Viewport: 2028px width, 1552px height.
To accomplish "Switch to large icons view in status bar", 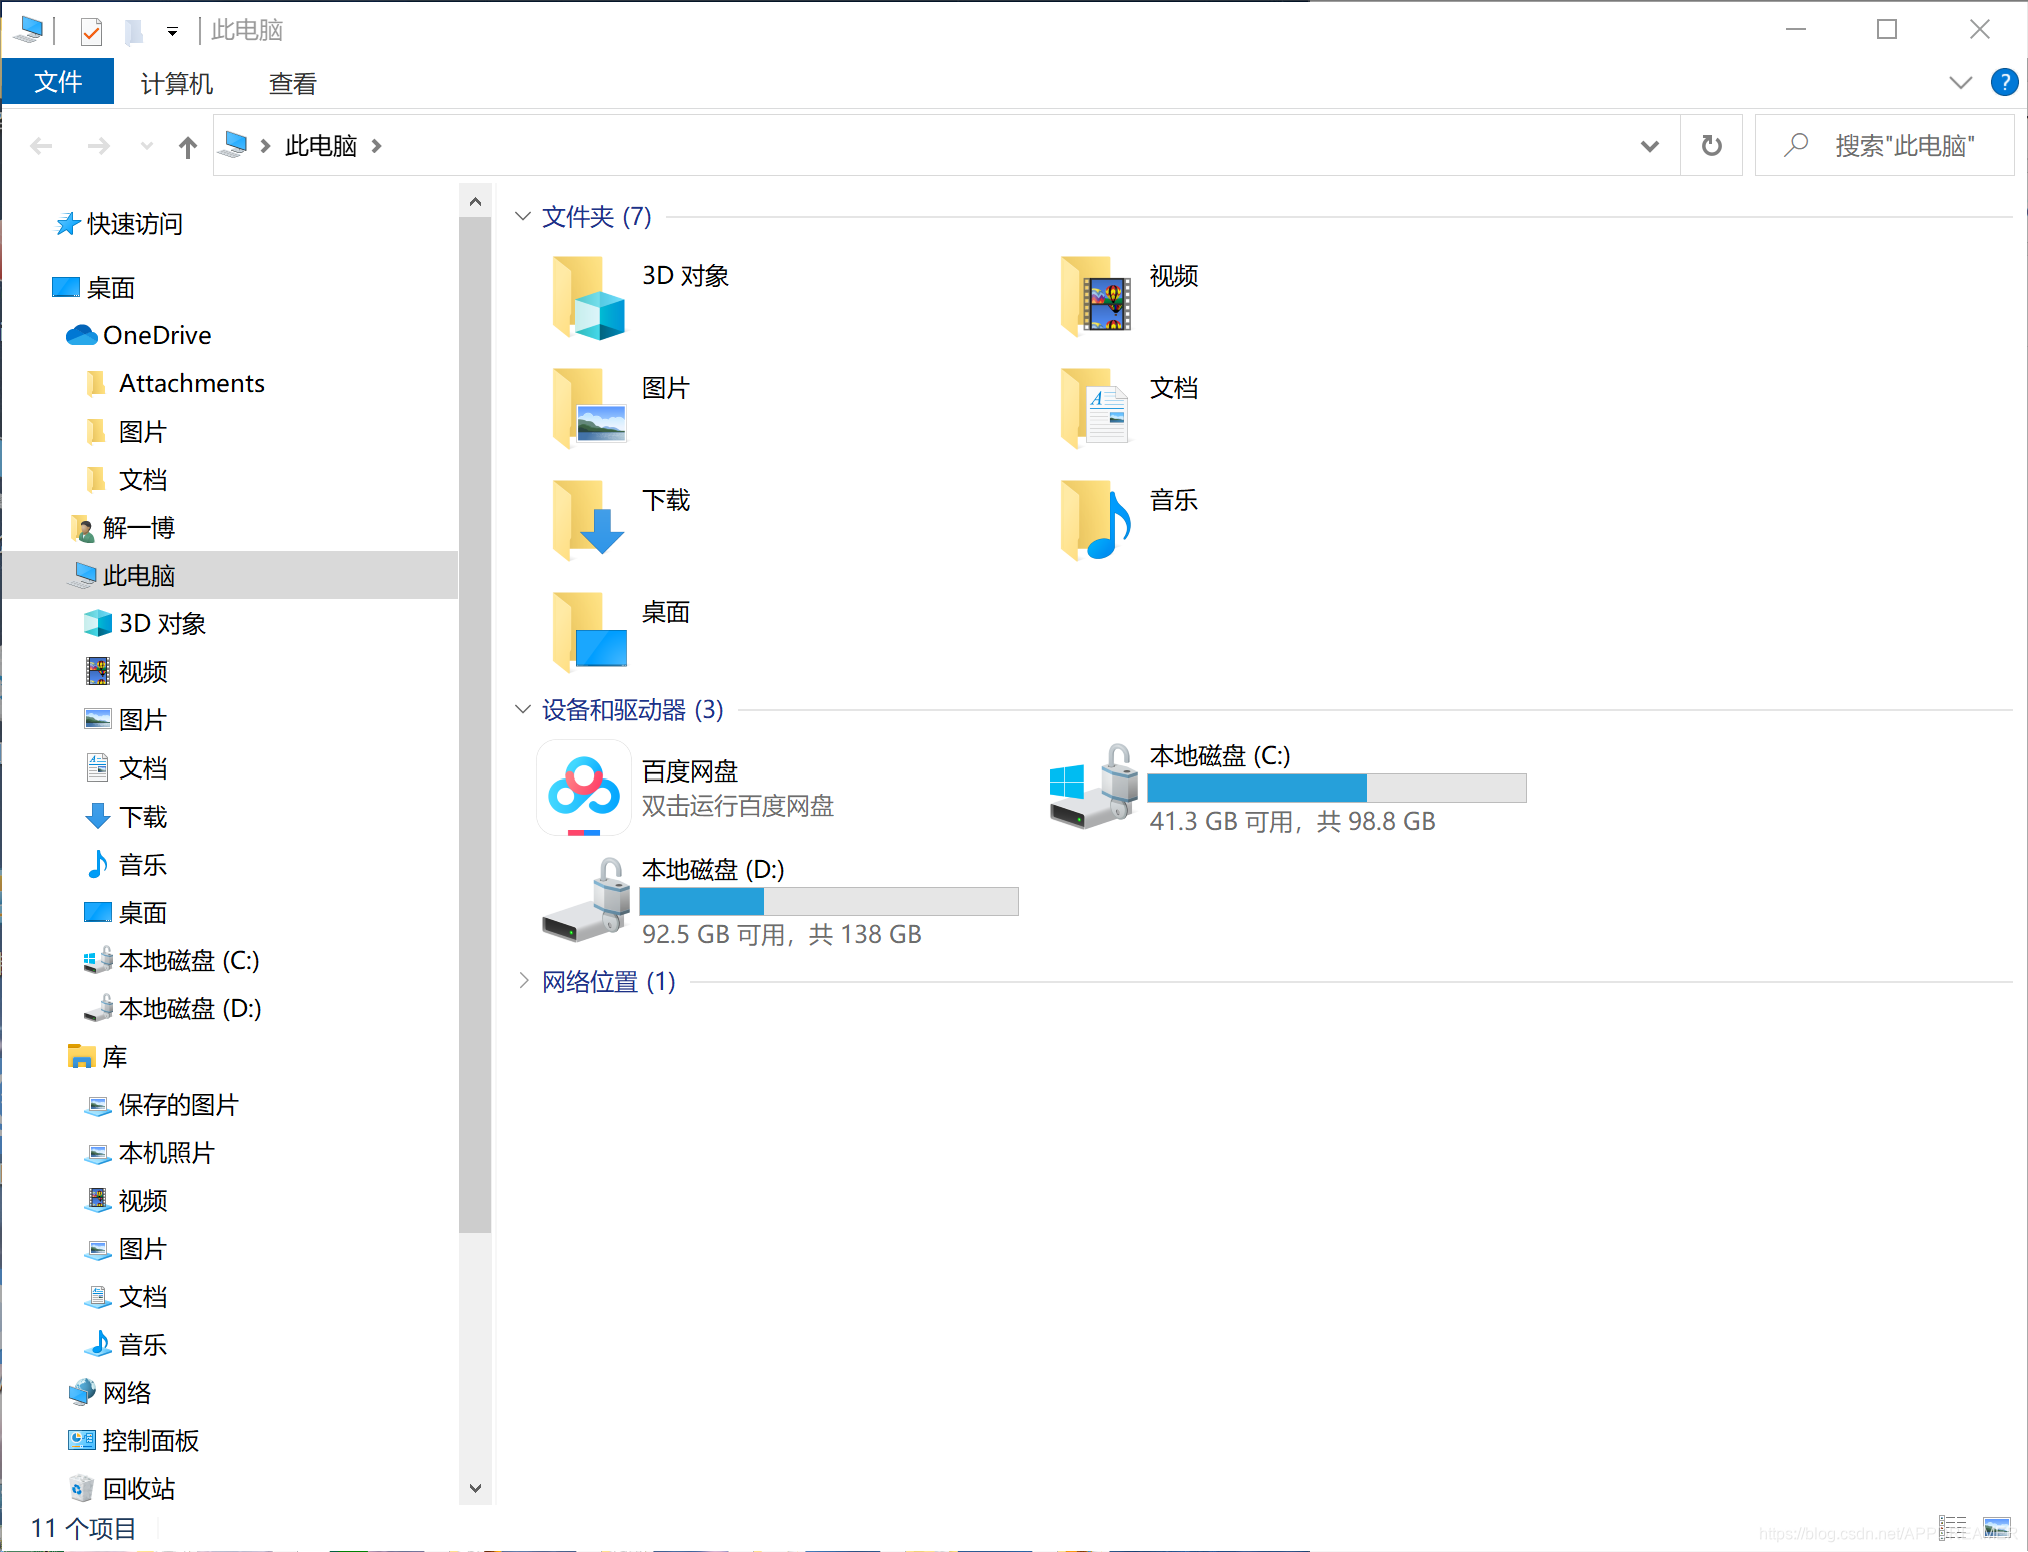I will click(1996, 1527).
